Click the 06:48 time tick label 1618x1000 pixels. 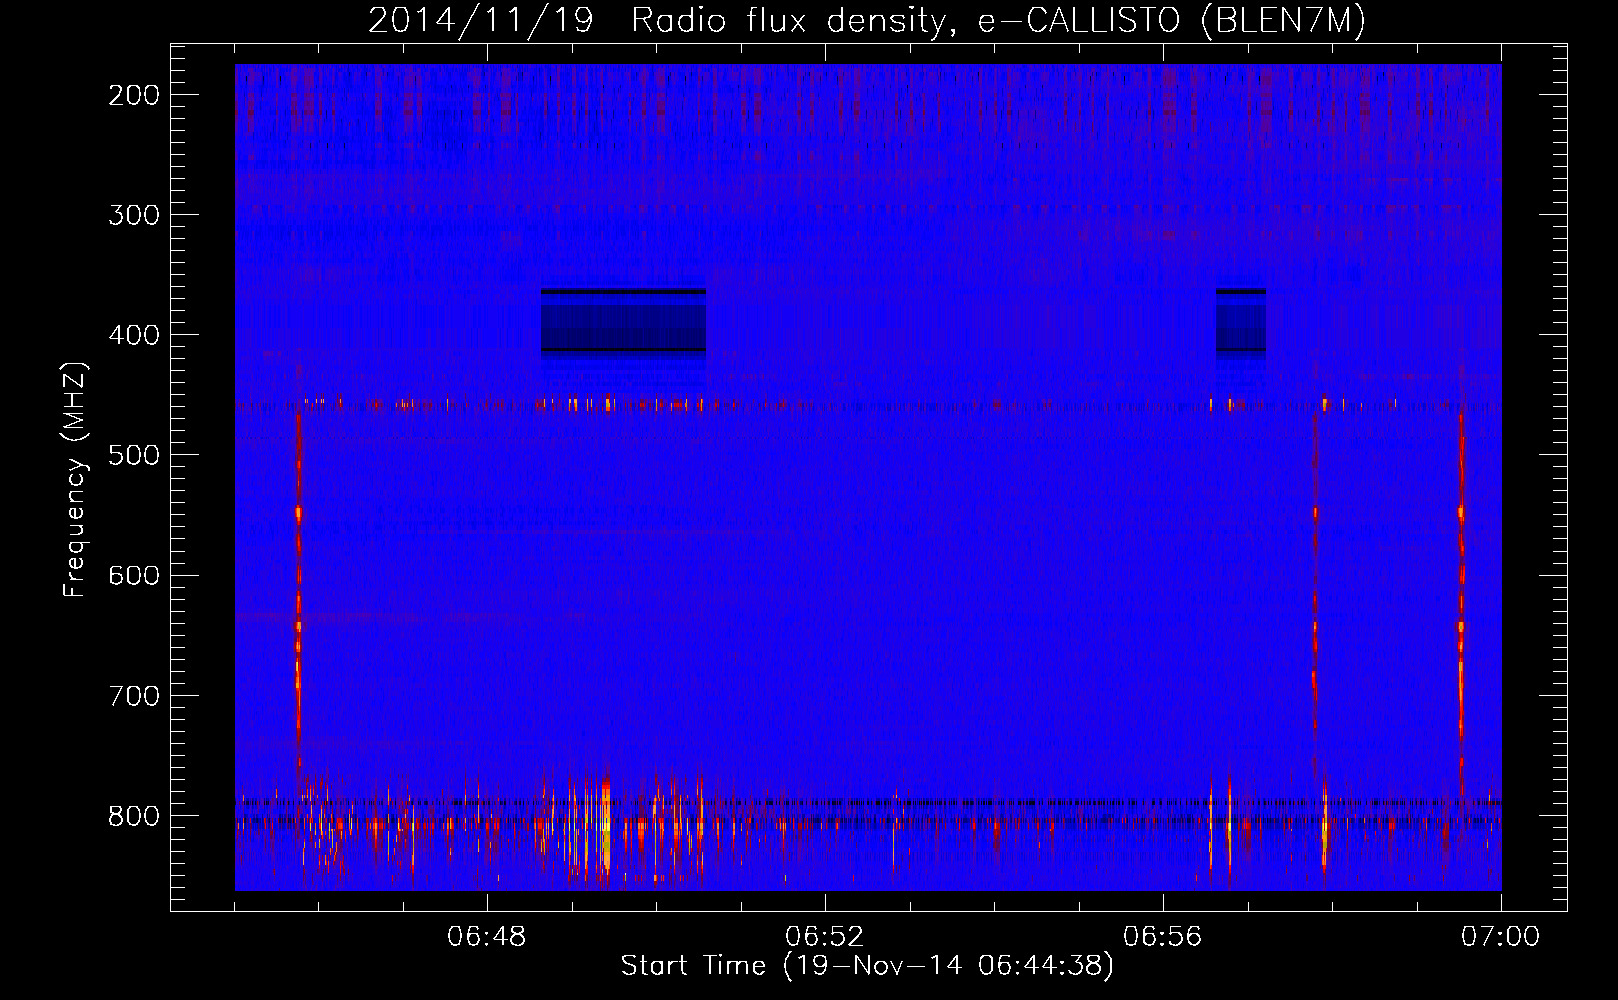(x=487, y=937)
